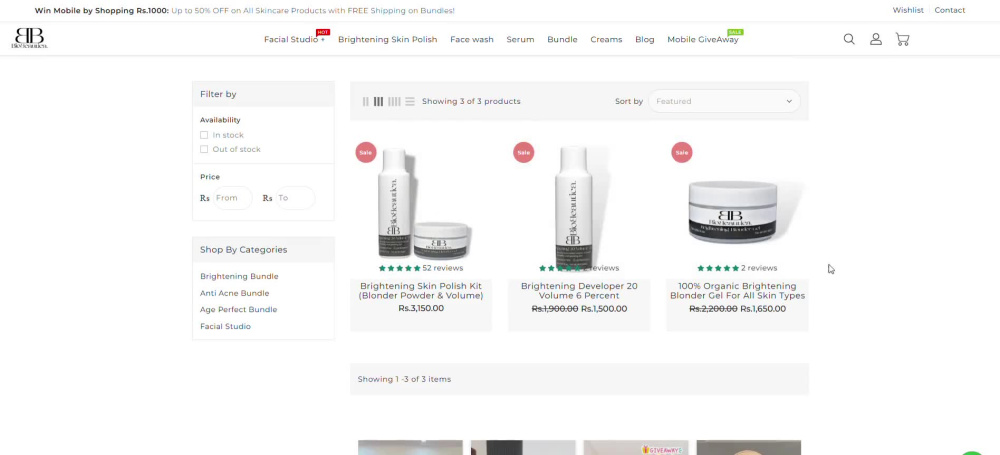Click Sale badge on Skin Polish Kit
This screenshot has height=455, width=1000.
click(x=365, y=153)
